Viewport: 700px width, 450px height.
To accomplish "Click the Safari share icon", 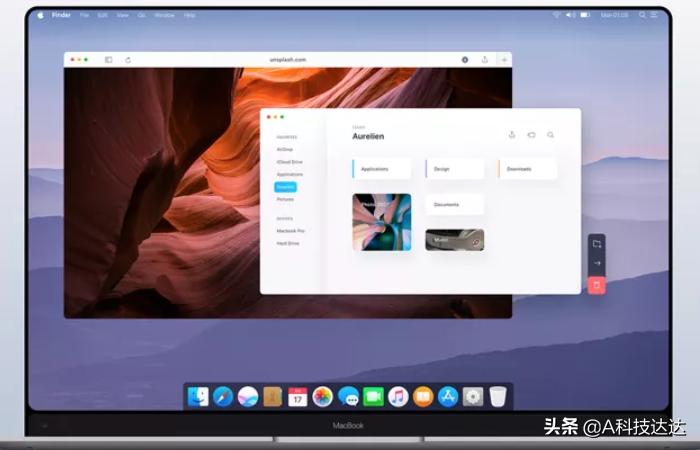I will [x=484, y=59].
